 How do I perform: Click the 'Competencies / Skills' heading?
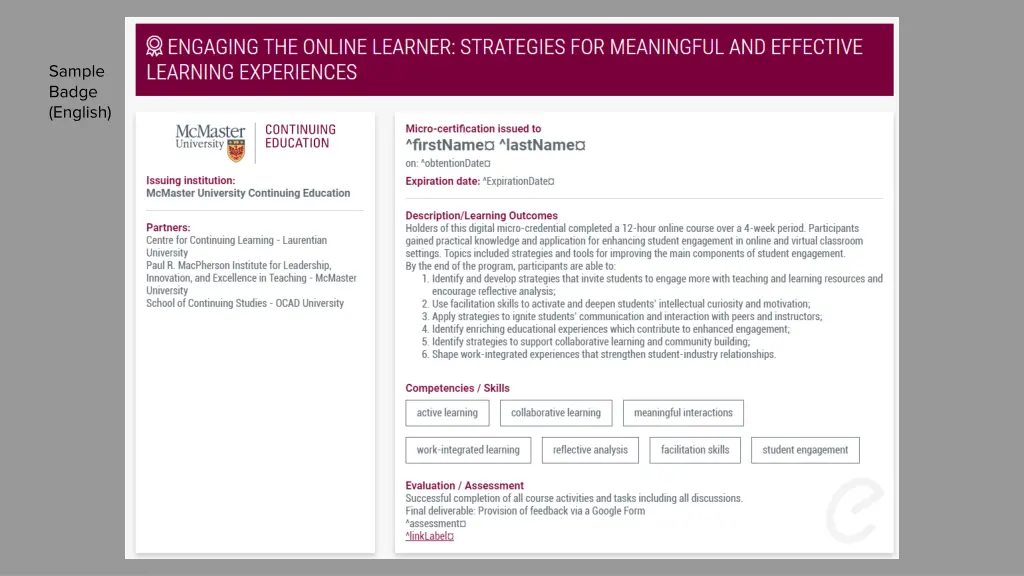pyautogui.click(x=457, y=388)
